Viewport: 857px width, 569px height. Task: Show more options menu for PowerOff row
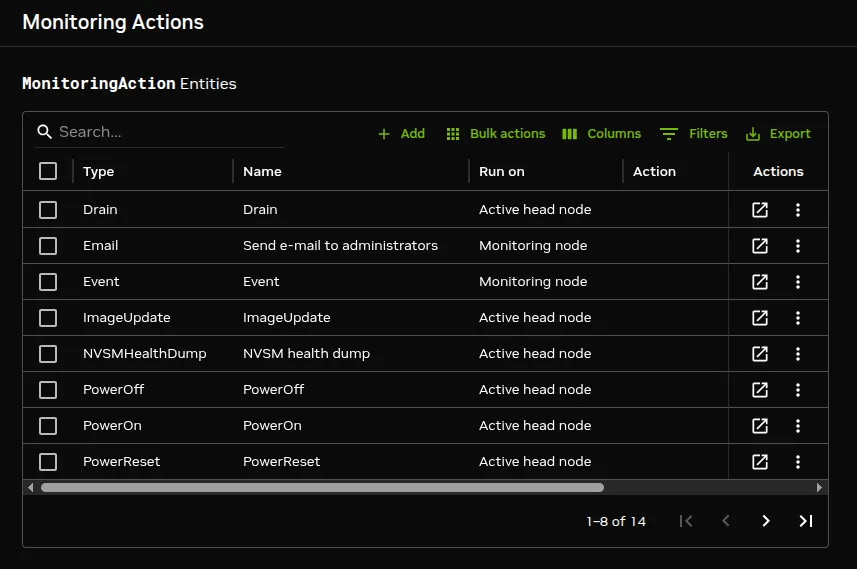coord(798,390)
